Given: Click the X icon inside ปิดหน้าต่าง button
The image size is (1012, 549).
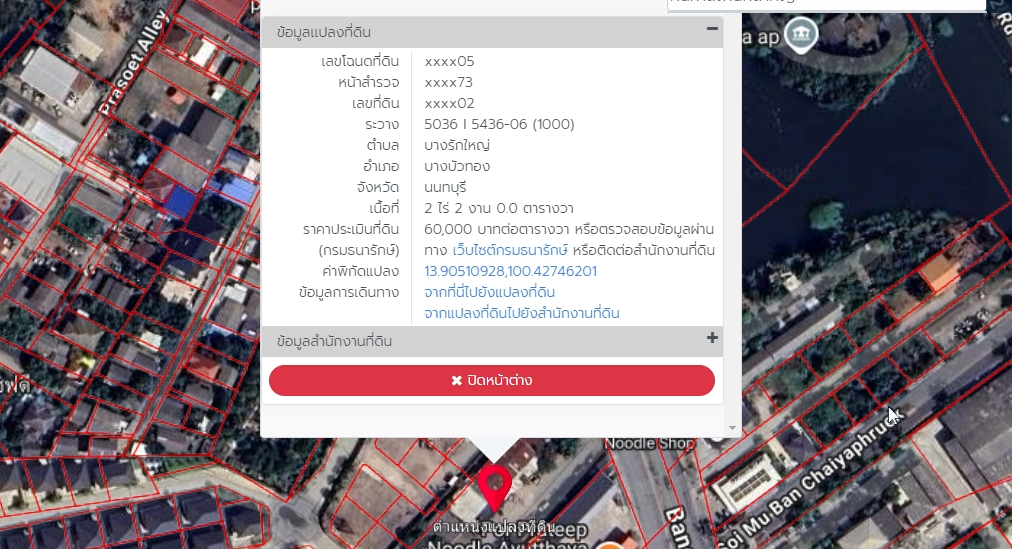Looking at the screenshot, I should tap(457, 381).
